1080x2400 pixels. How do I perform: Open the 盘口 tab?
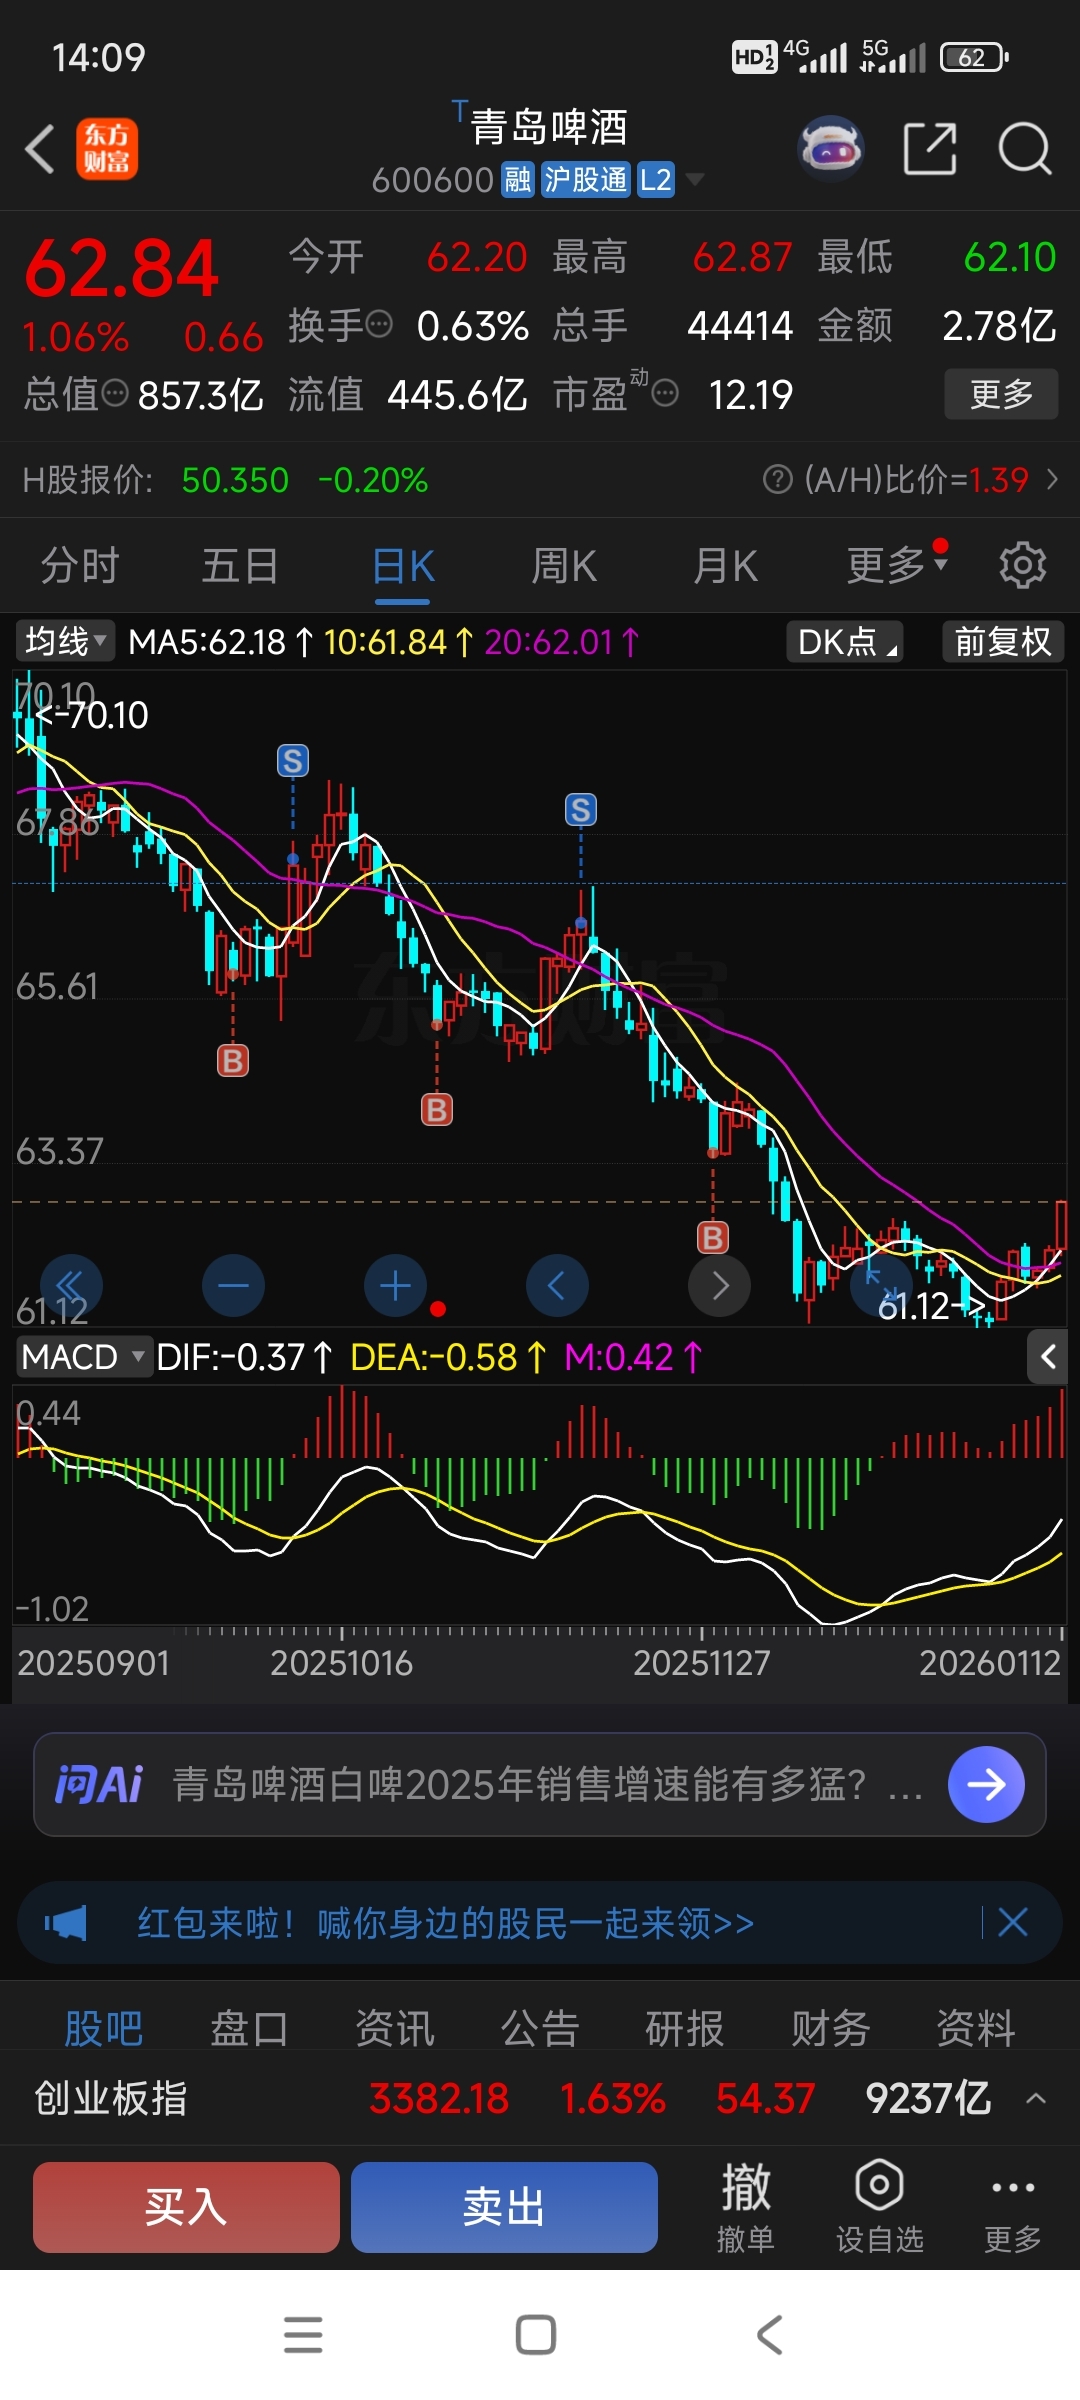pyautogui.click(x=249, y=2028)
